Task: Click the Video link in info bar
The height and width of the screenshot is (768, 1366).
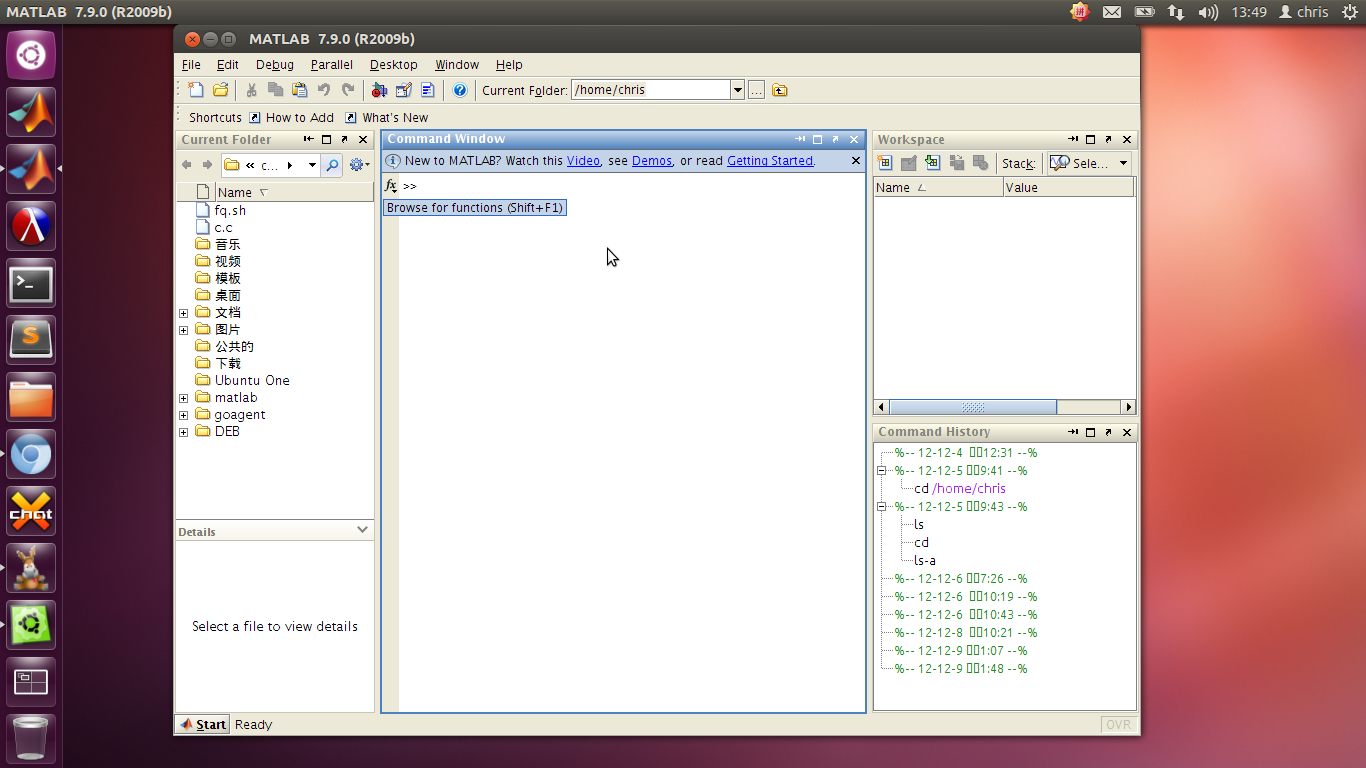Action: click(x=583, y=161)
